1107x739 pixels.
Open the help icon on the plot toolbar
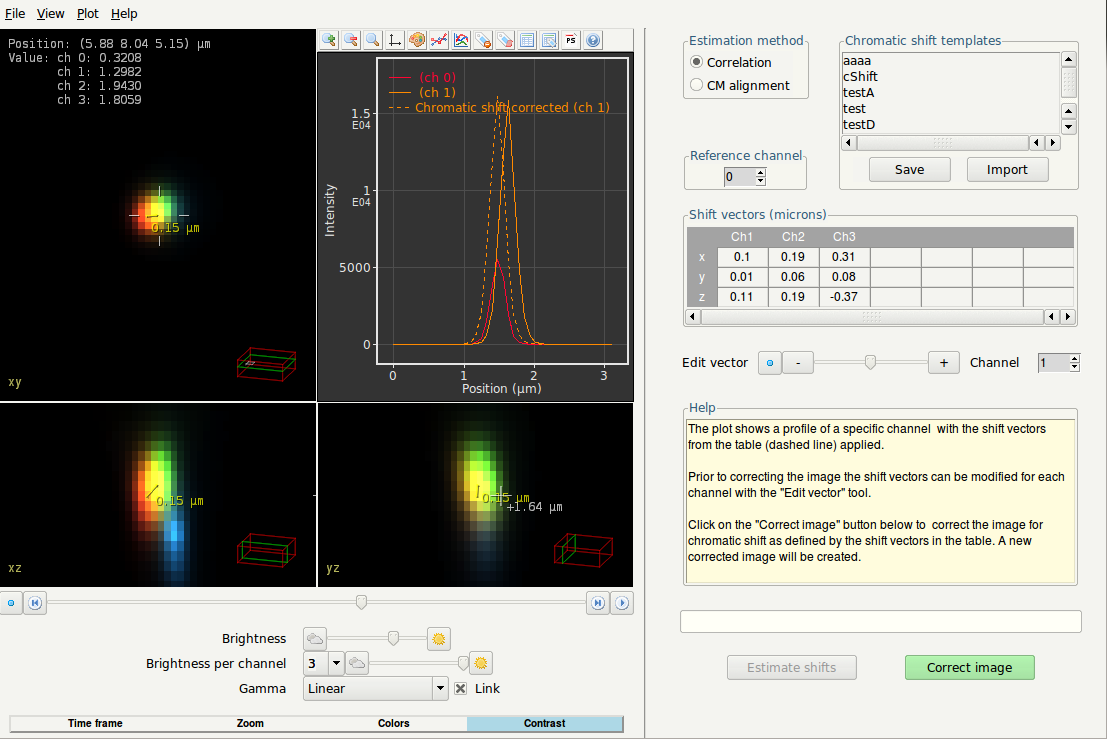pyautogui.click(x=593, y=40)
